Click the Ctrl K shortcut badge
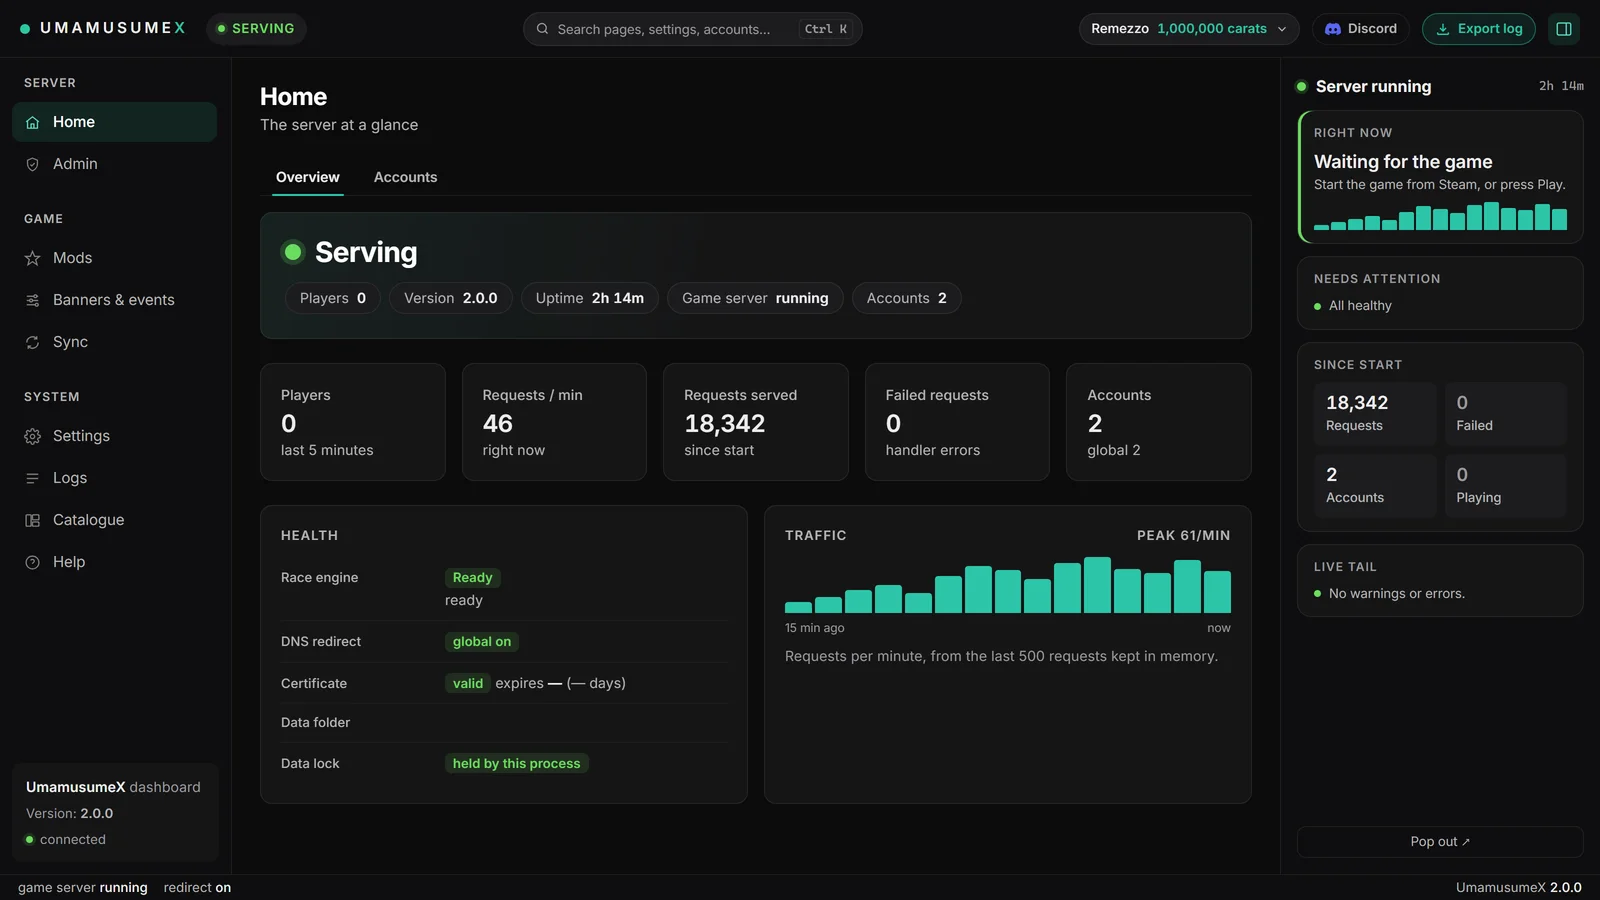 826,29
